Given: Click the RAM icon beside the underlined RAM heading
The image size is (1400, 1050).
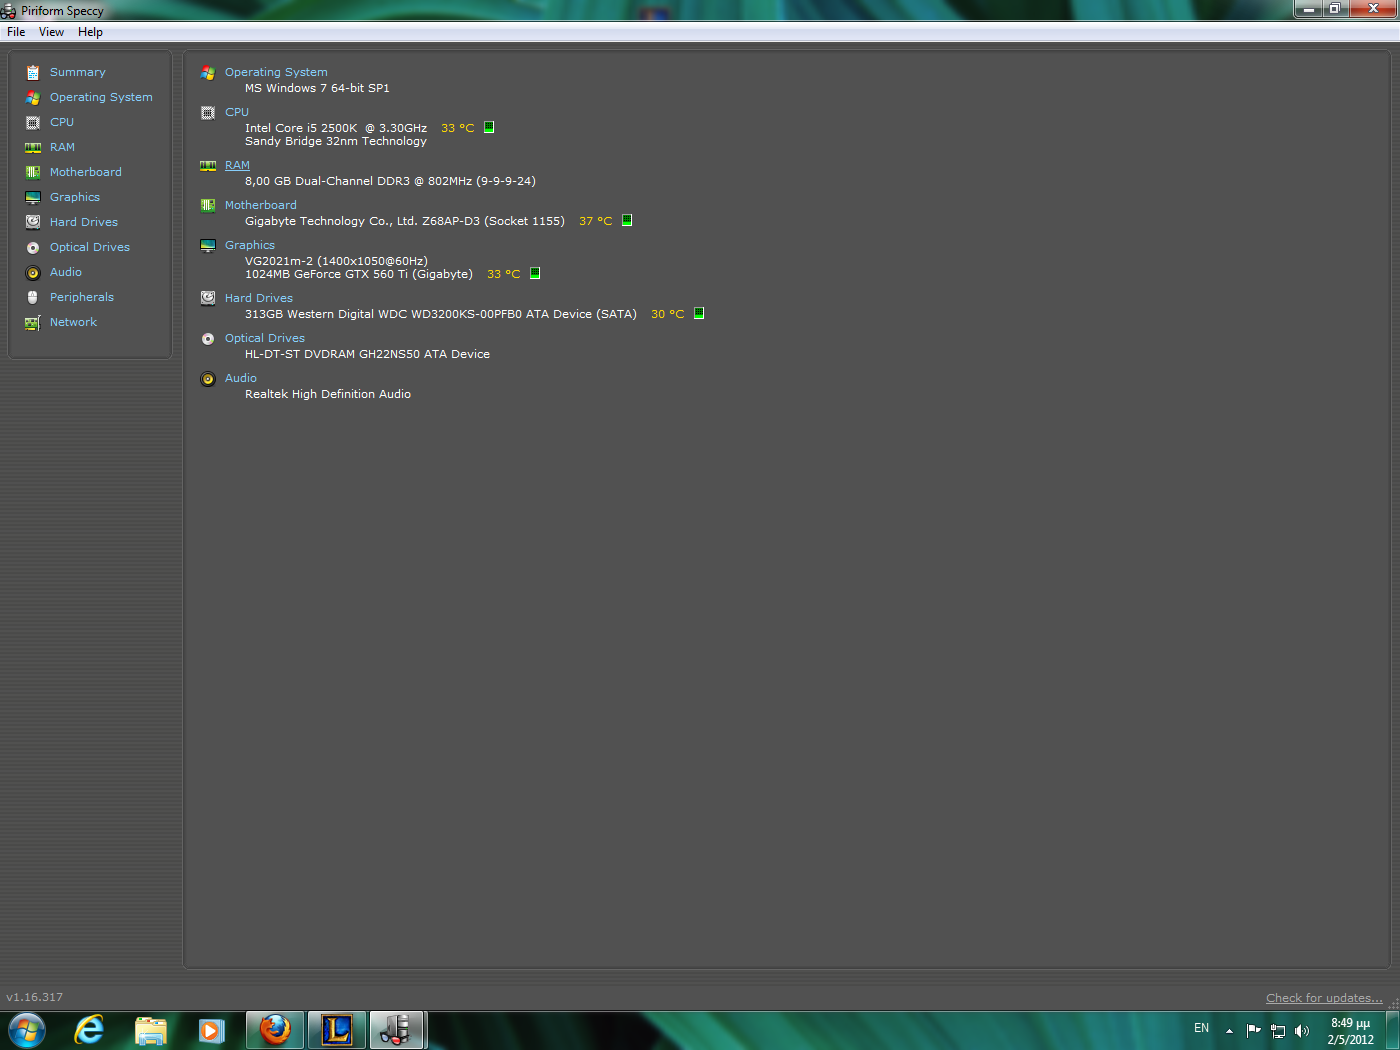Looking at the screenshot, I should pos(208,166).
